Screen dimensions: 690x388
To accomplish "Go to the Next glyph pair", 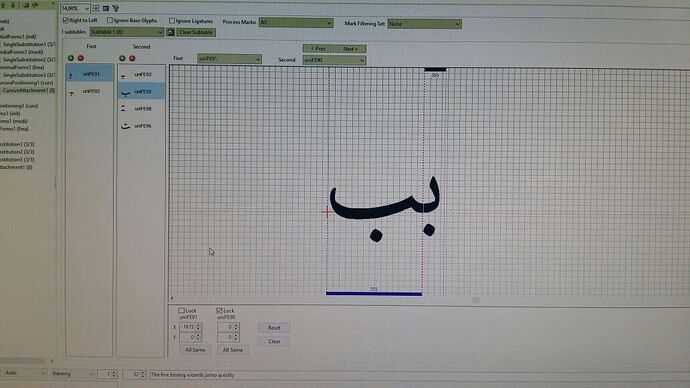I will (x=350, y=49).
